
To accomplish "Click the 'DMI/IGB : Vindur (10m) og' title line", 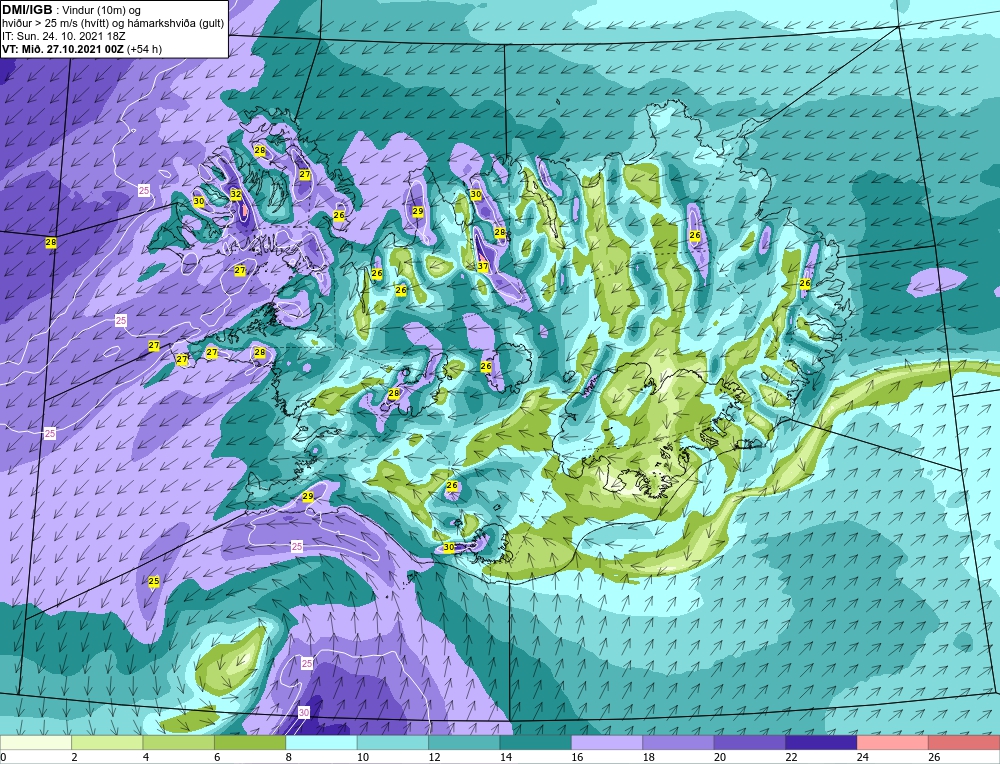I will 72,10.
